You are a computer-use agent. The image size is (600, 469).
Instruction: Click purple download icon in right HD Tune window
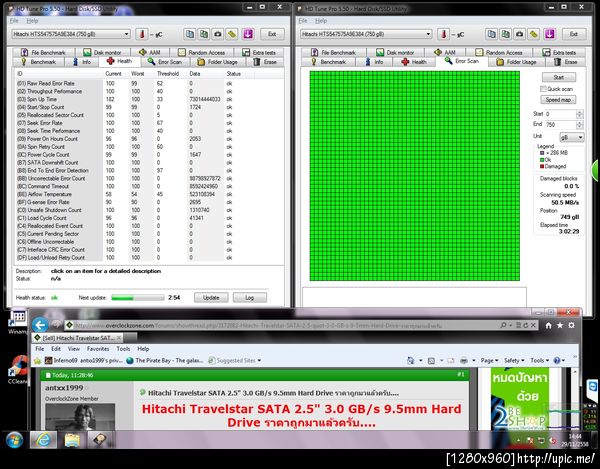pyautogui.click(x=549, y=34)
